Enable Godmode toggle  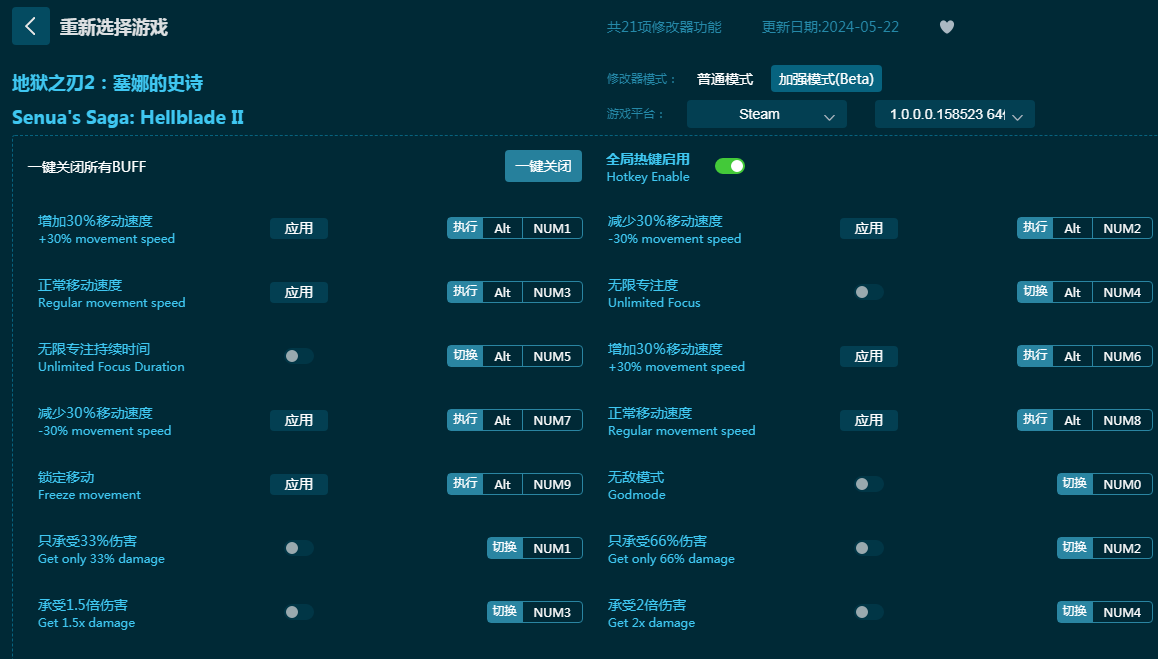click(x=868, y=485)
